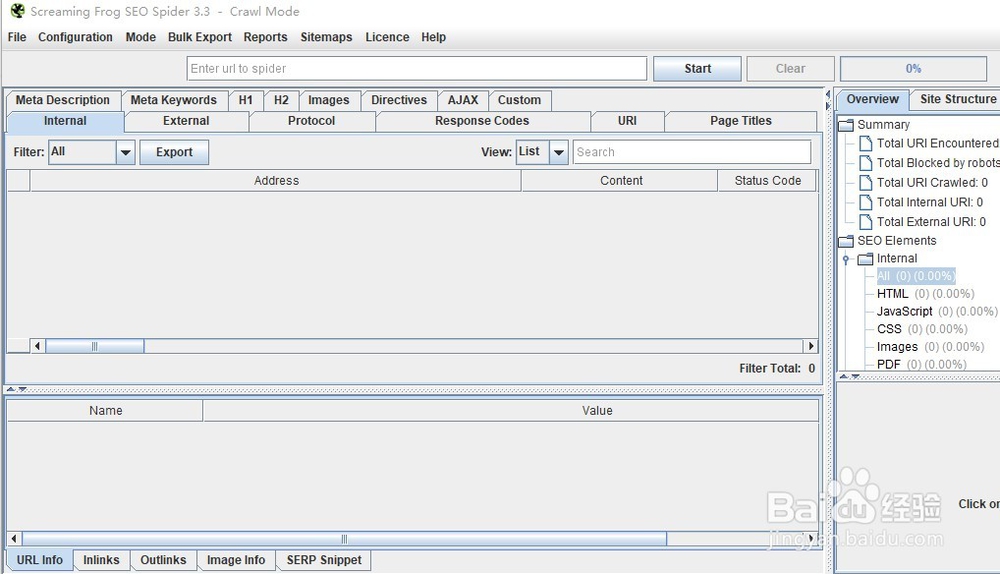The height and width of the screenshot is (574, 1000).
Task: Switch to the Images tab
Action: pos(329,100)
